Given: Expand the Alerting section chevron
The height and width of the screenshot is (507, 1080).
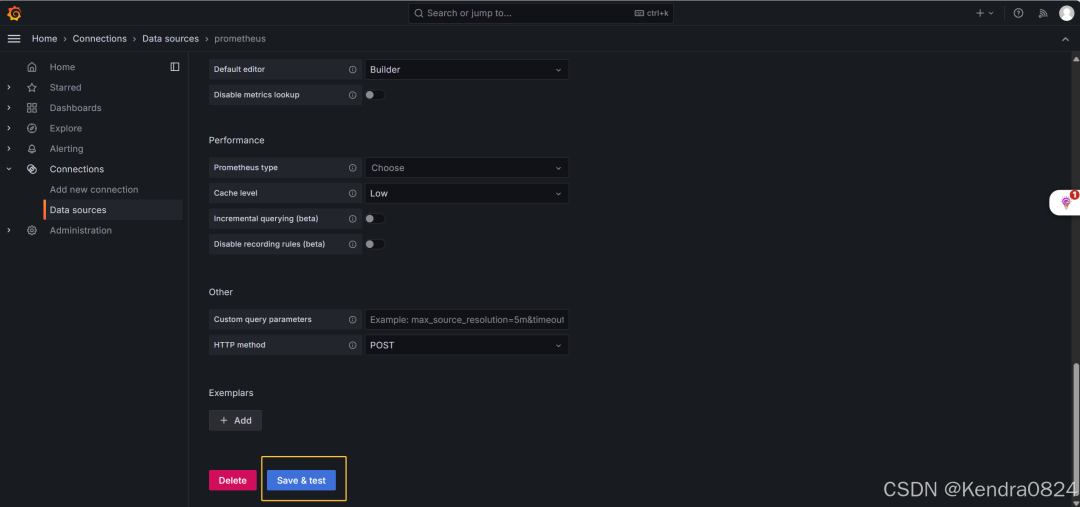Looking at the screenshot, I should [9, 149].
